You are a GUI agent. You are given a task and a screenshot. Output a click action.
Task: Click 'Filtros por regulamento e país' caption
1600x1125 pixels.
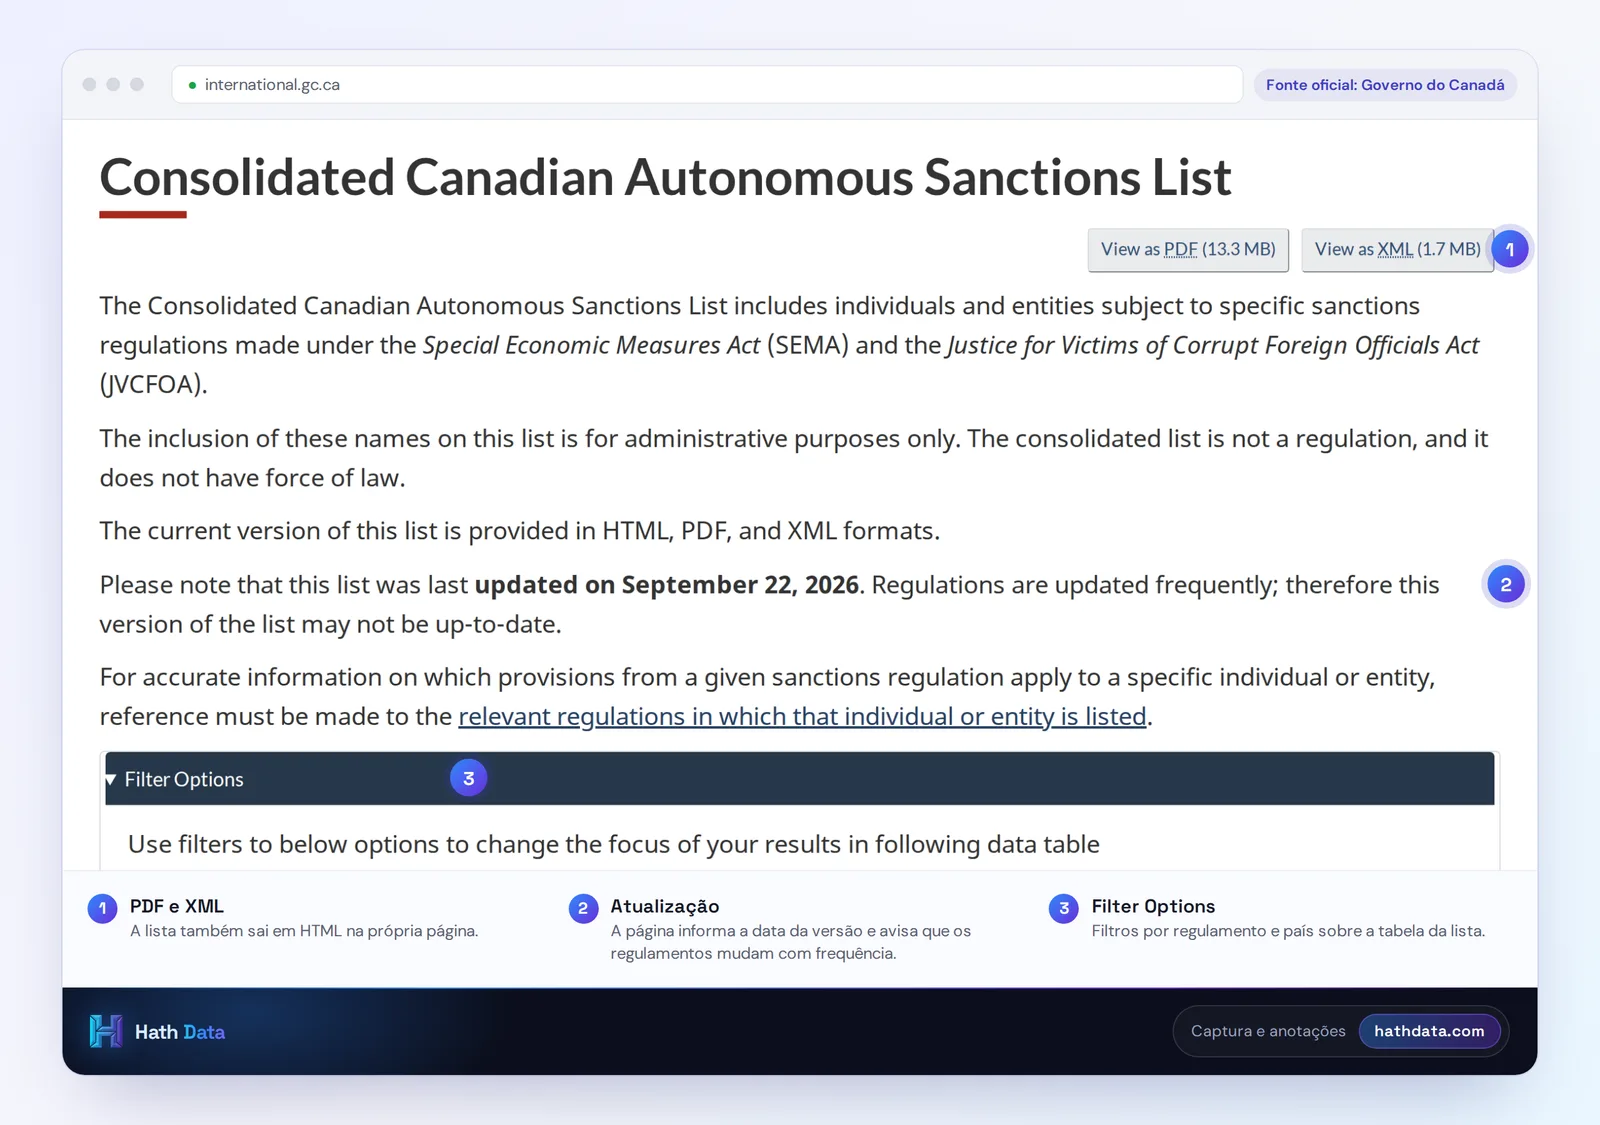click(x=1288, y=931)
